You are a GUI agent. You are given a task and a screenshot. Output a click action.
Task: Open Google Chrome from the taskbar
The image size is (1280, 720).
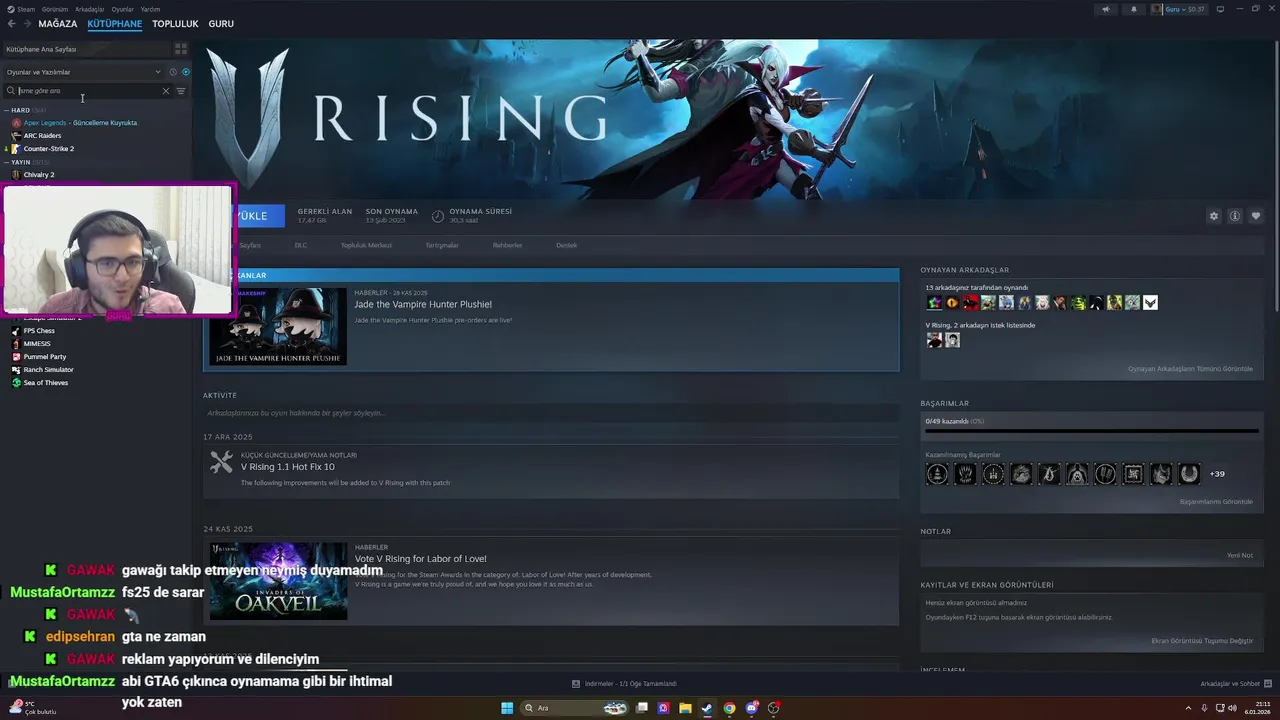pos(729,708)
